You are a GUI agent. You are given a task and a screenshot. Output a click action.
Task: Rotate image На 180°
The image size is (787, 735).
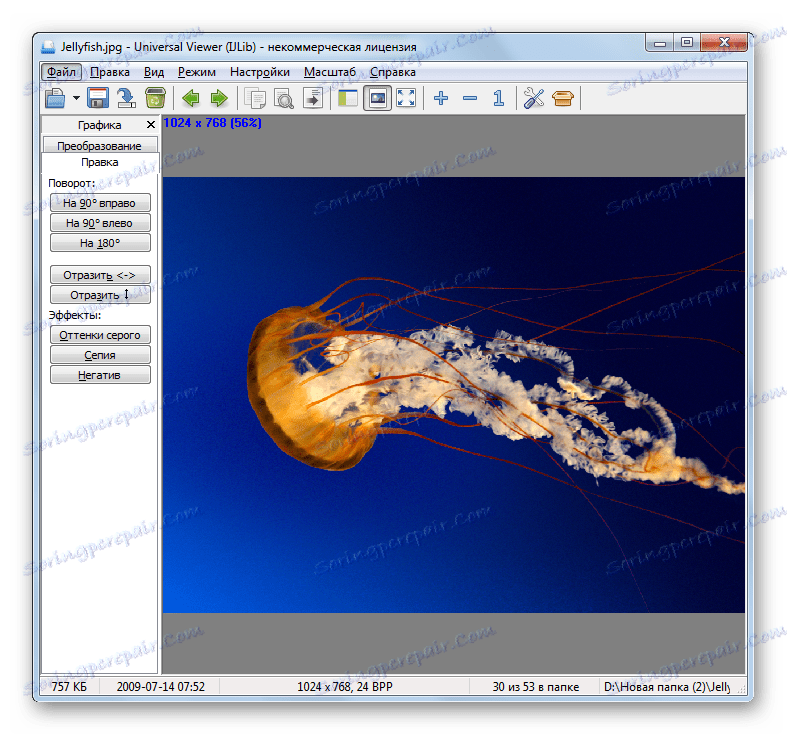click(x=100, y=243)
